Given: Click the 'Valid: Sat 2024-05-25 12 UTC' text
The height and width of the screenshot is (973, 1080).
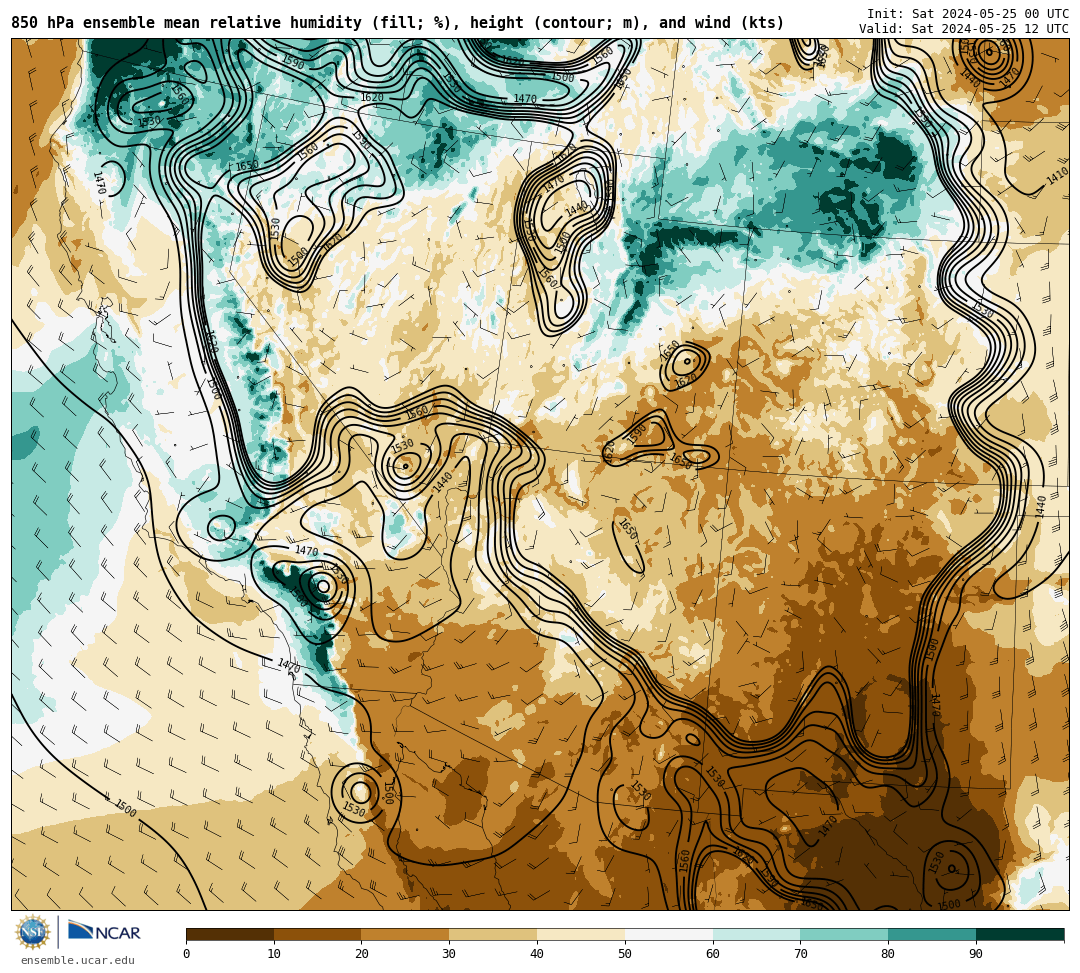Looking at the screenshot, I should coord(964,29).
